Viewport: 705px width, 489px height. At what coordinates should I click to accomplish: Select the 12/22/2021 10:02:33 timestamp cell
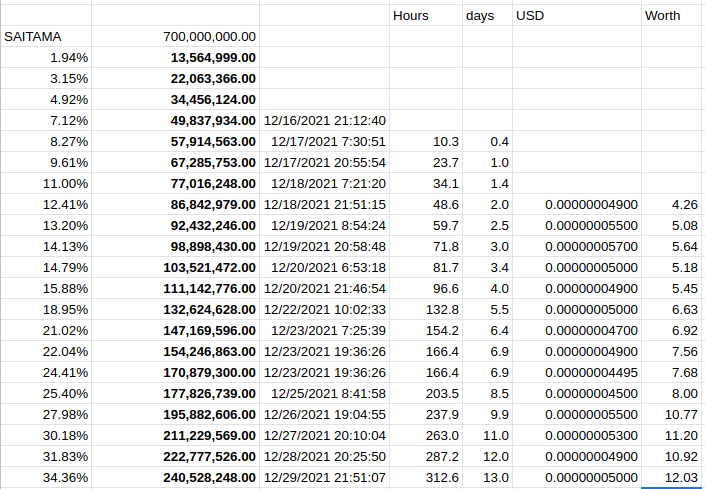click(x=324, y=309)
